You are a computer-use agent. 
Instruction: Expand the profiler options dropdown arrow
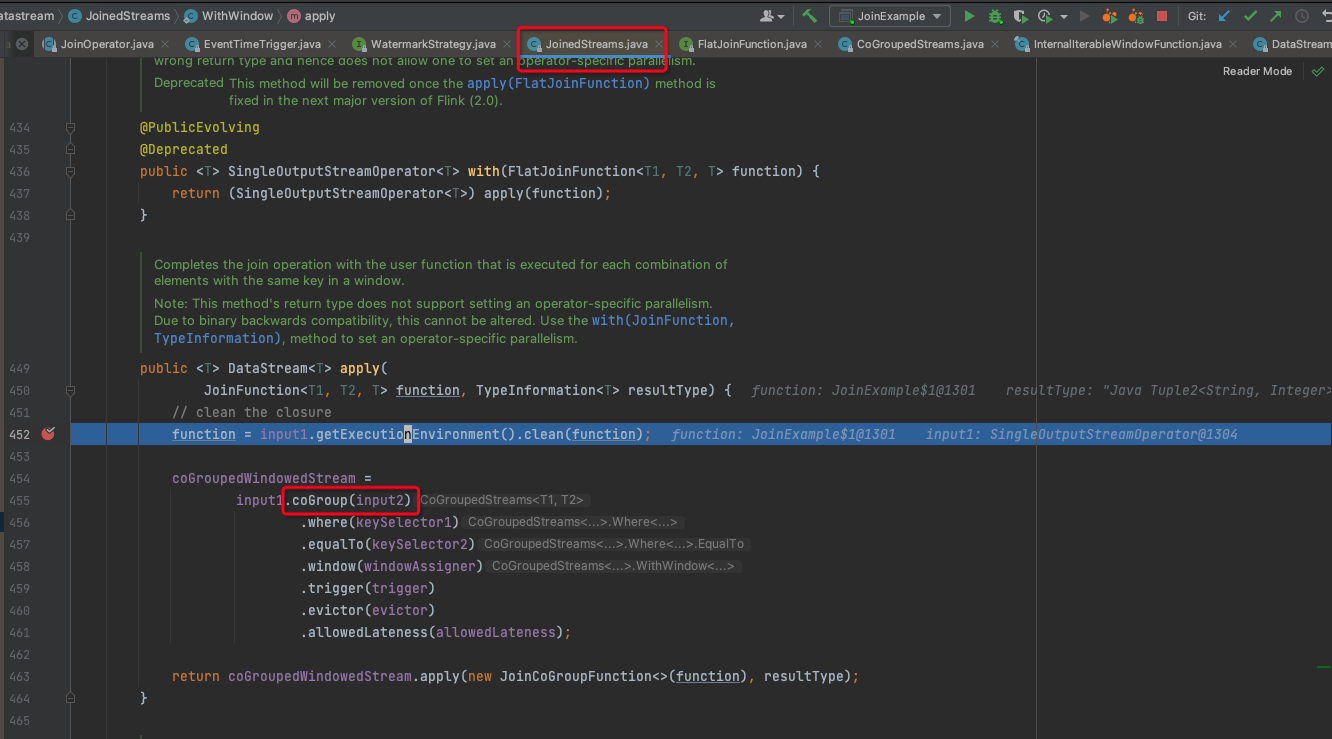[1063, 17]
